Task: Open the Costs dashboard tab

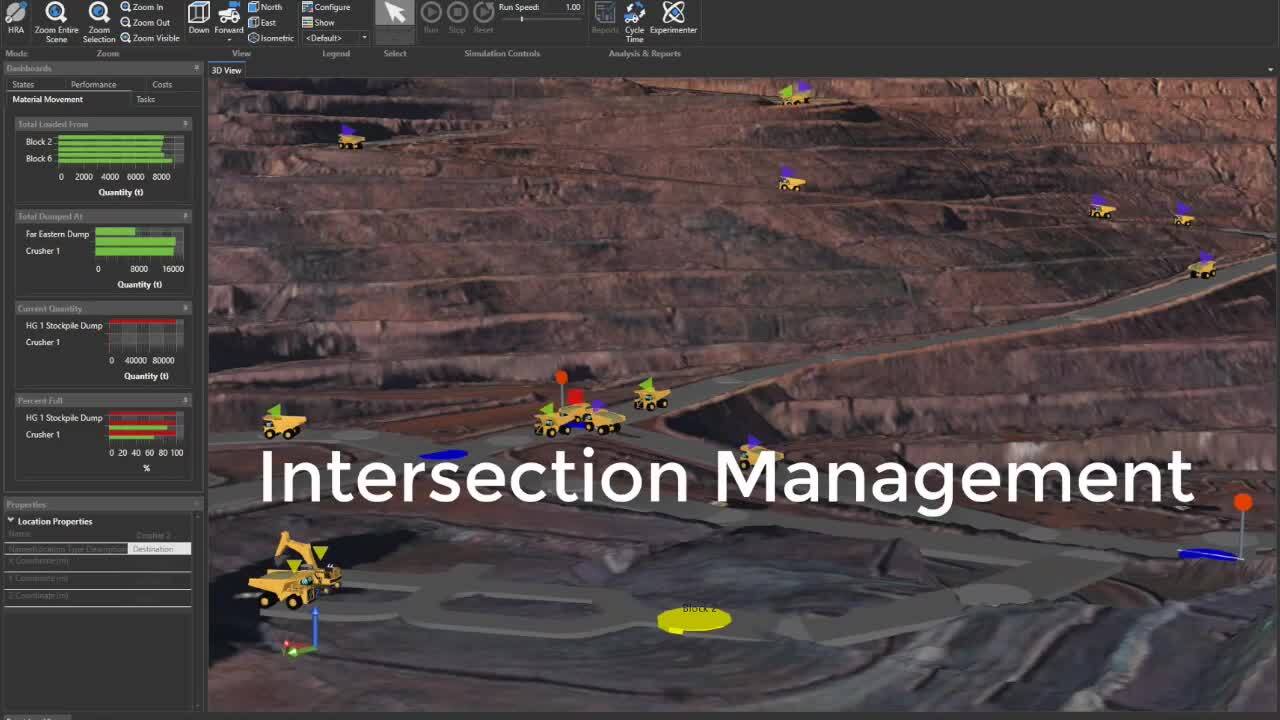Action: [162, 85]
